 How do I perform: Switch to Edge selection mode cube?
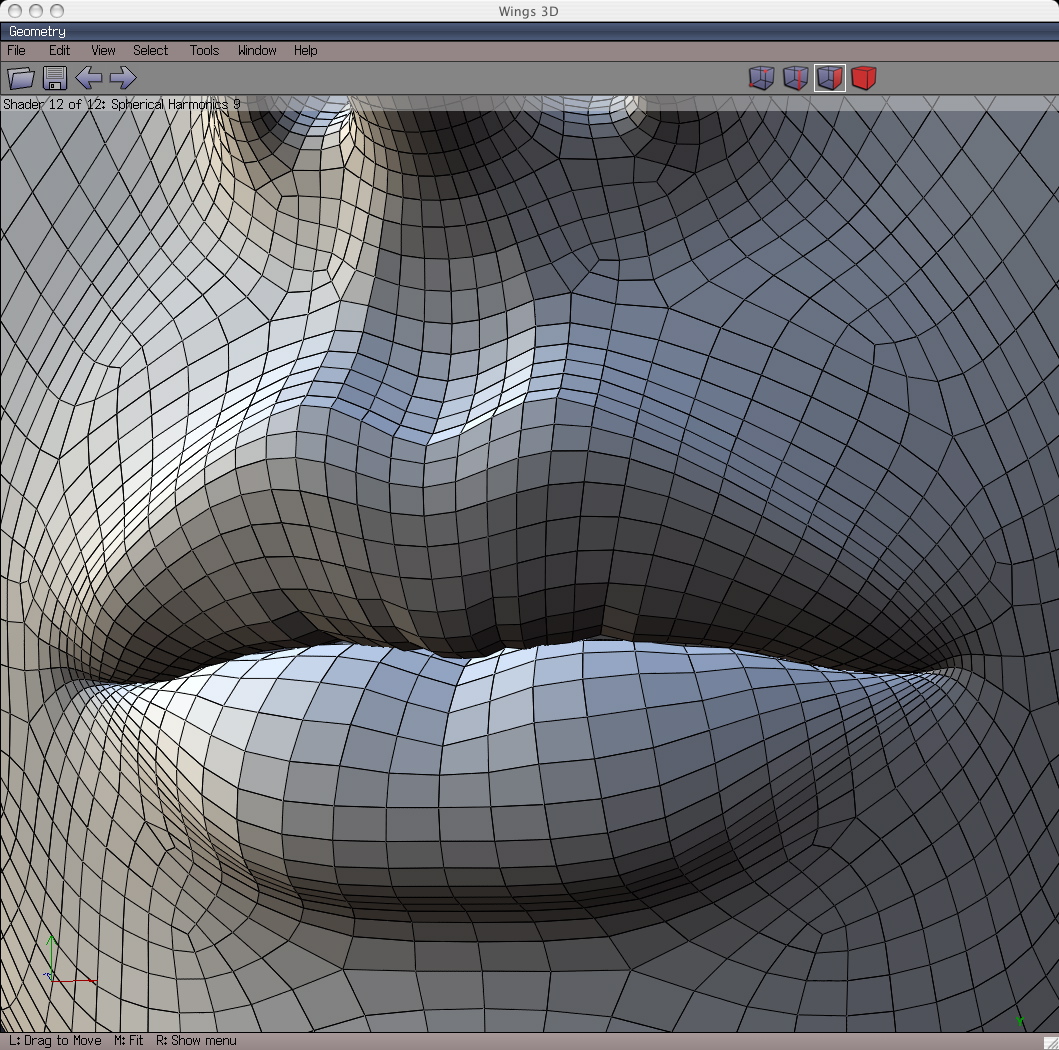796,78
